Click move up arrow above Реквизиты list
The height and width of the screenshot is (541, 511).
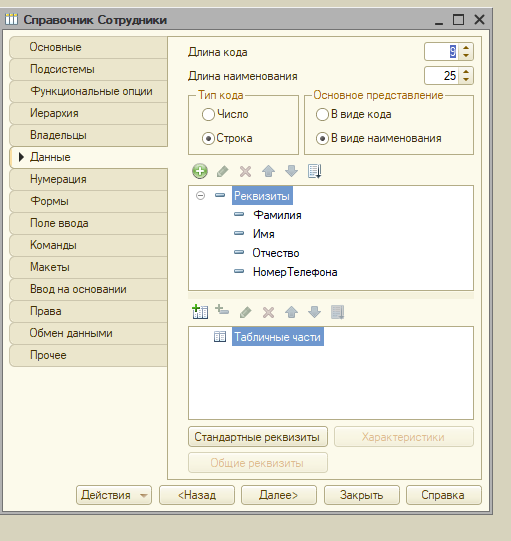[x=268, y=171]
